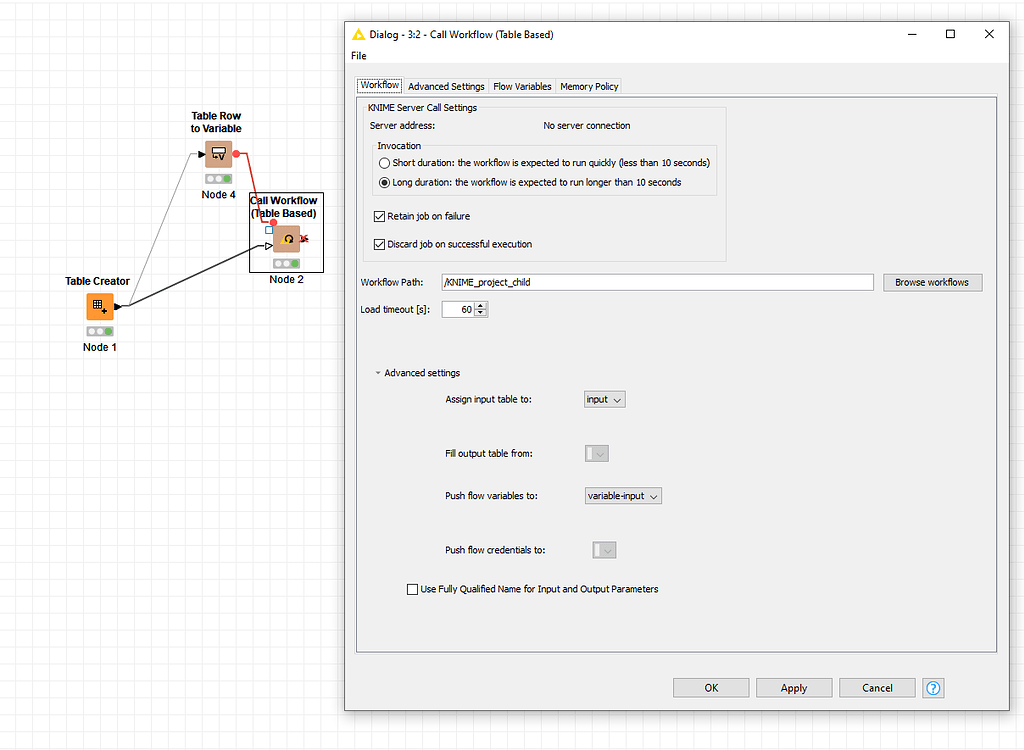Click Node 1's traffic light status indicator
This screenshot has width=1024, height=750.
pyautogui.click(x=99, y=331)
